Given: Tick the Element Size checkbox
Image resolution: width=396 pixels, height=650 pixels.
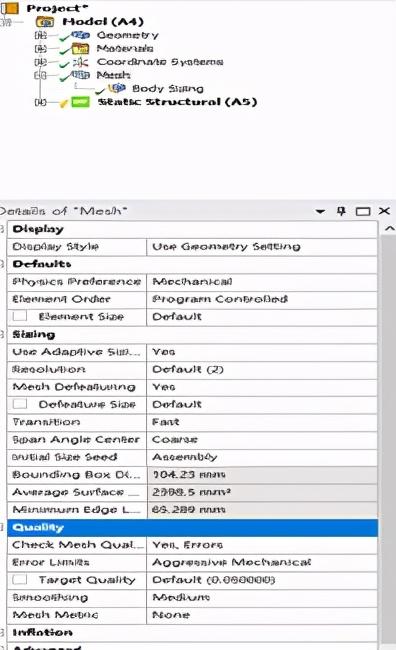Looking at the screenshot, I should click(19, 316).
